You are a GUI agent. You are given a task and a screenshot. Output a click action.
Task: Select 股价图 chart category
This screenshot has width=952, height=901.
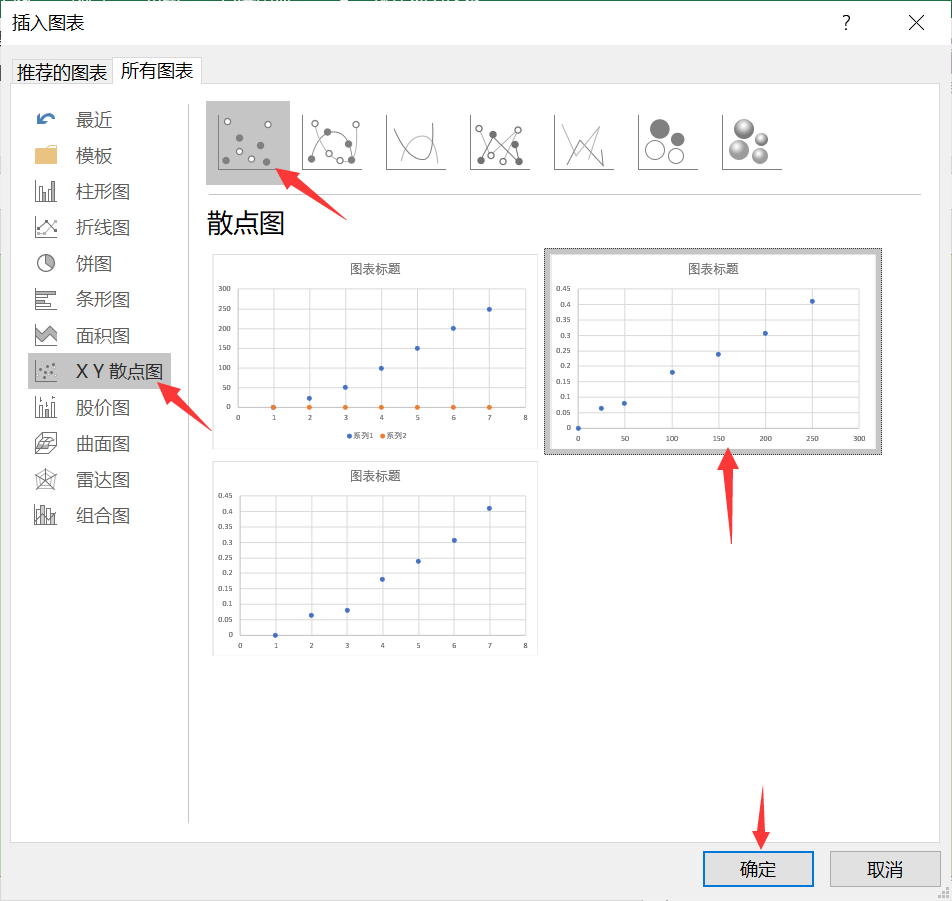tap(99, 407)
